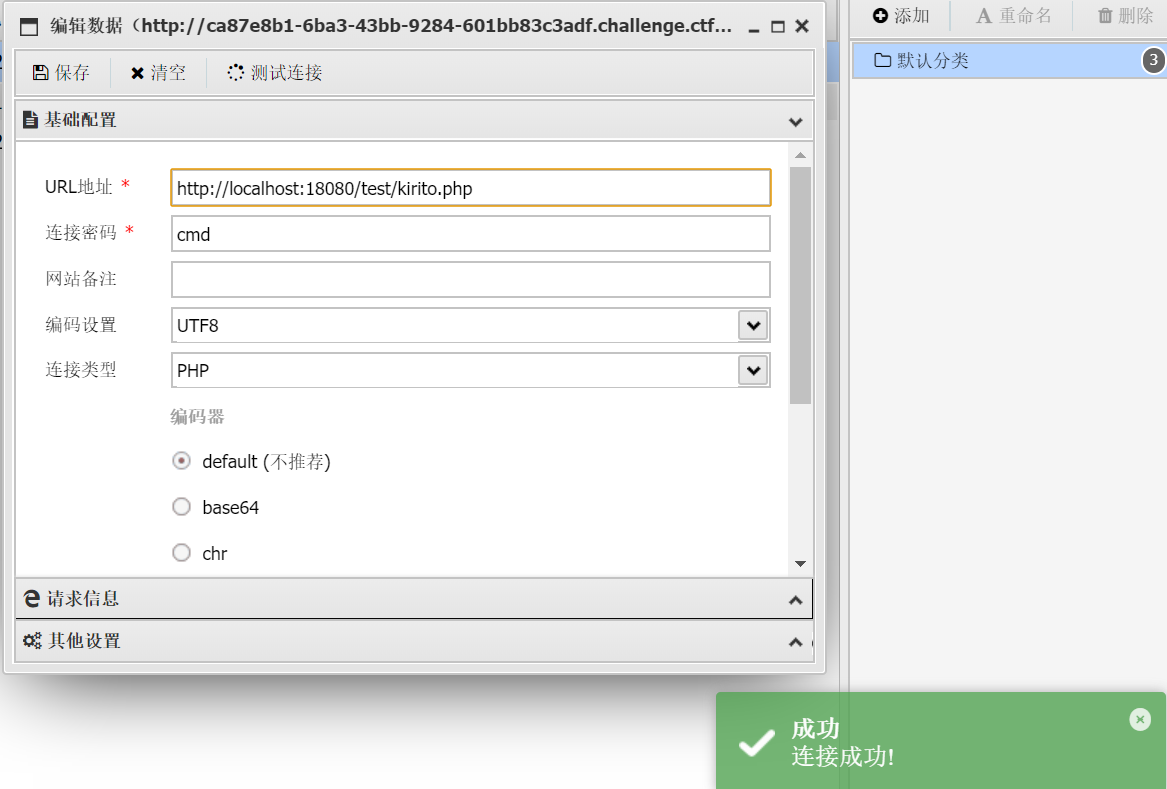Rename category using 重命名 button
This screenshot has height=789, width=1167.
click(1014, 16)
